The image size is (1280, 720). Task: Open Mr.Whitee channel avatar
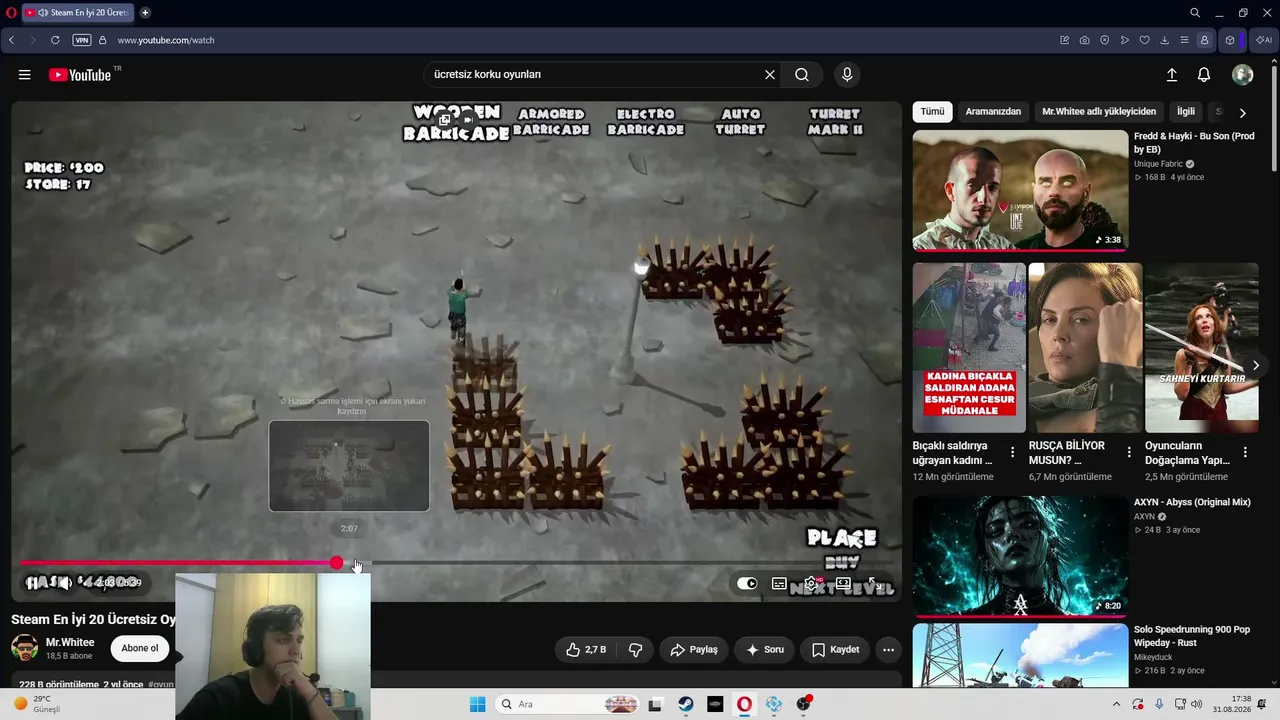click(25, 647)
